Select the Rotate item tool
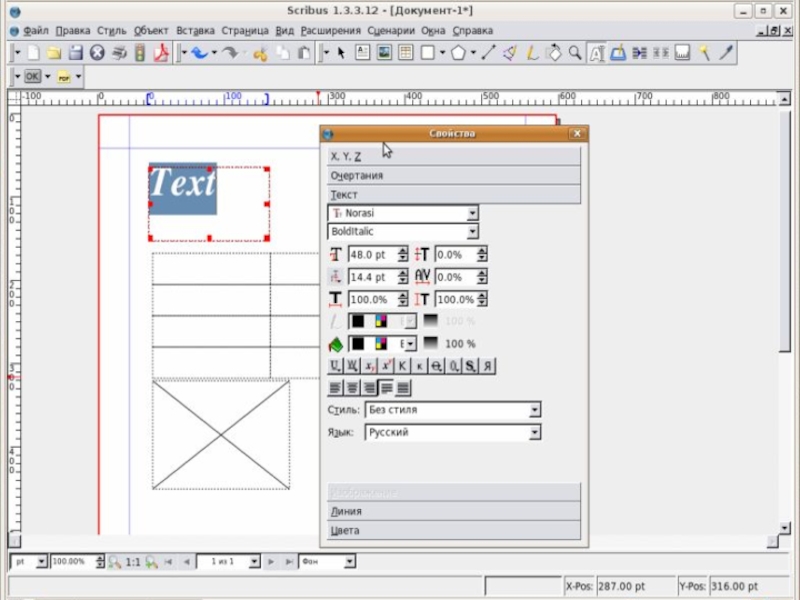The width and height of the screenshot is (800, 600). [x=553, y=53]
